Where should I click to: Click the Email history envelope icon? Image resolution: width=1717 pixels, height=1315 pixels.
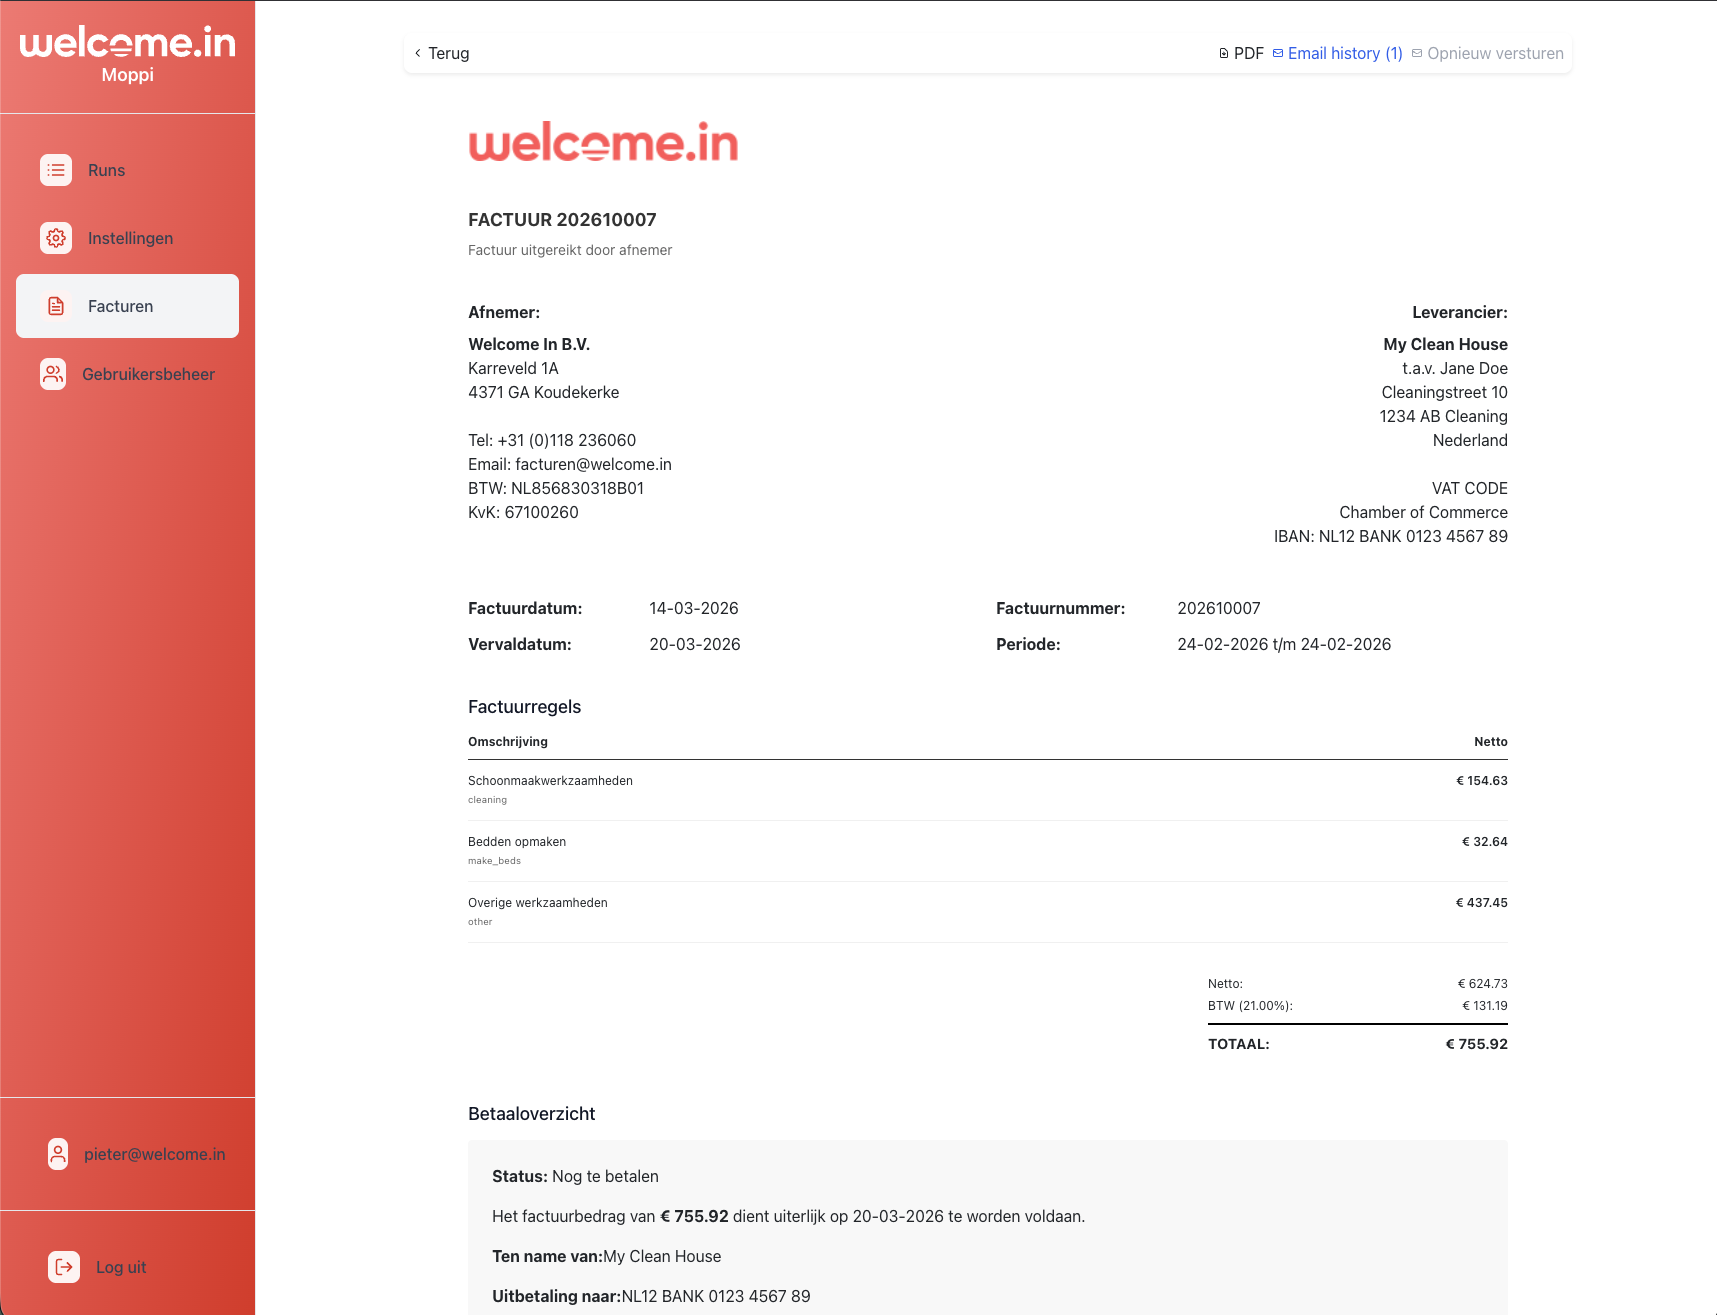pyautogui.click(x=1277, y=52)
